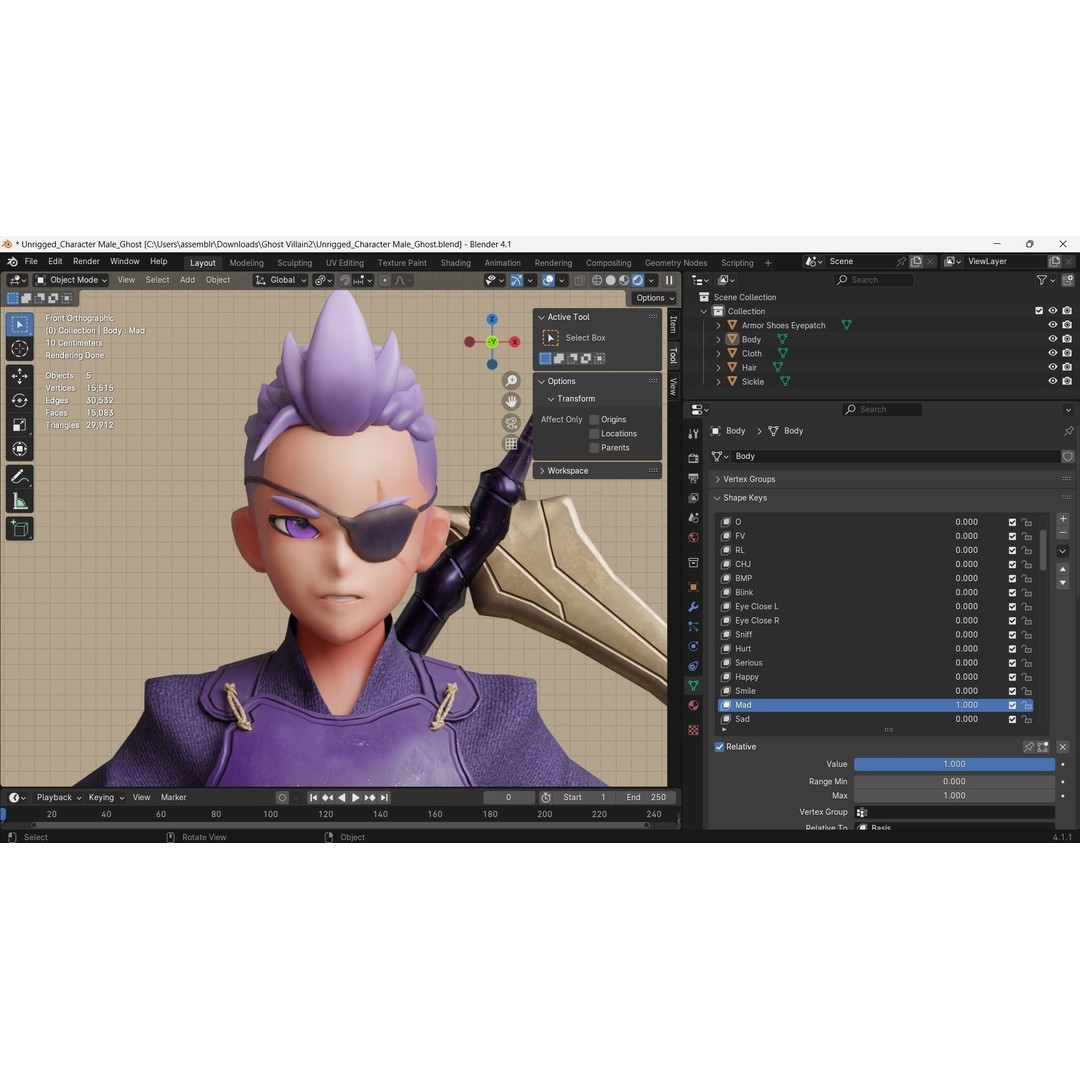Expand the Workspace panel
Image resolution: width=1080 pixels, height=1080 pixels.
(568, 470)
